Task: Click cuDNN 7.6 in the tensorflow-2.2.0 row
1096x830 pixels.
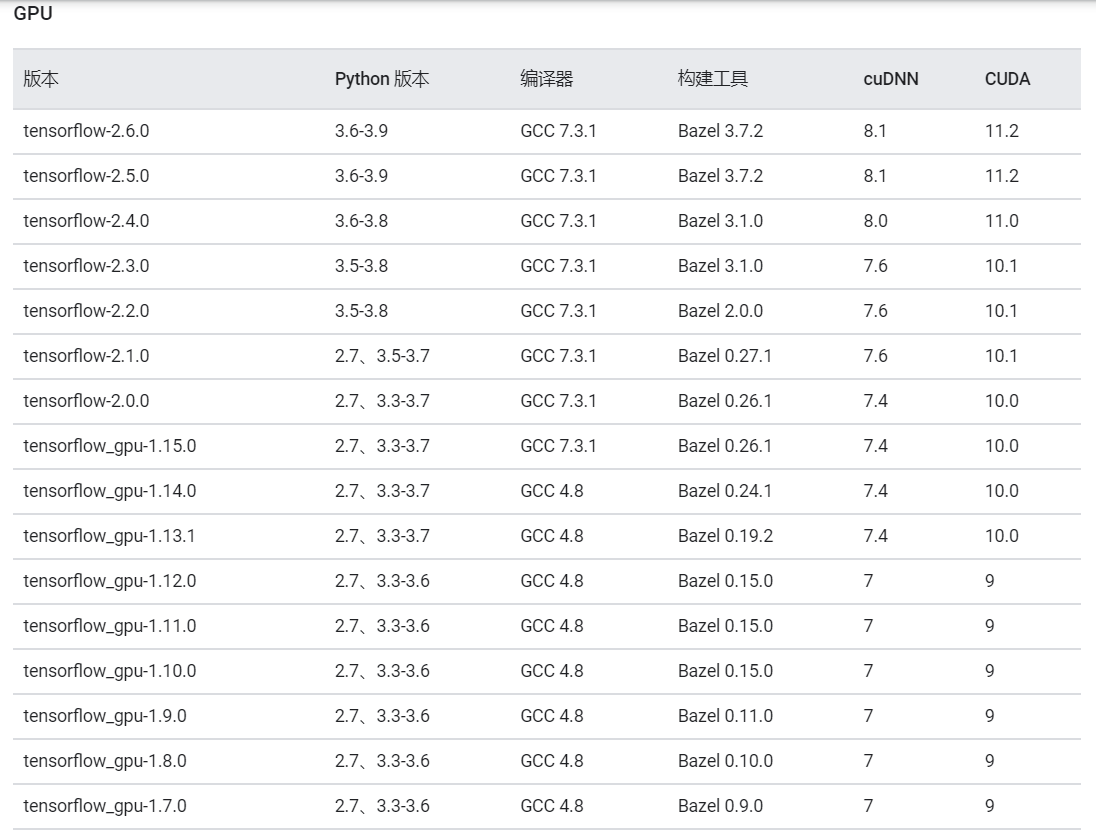Action: 875,310
